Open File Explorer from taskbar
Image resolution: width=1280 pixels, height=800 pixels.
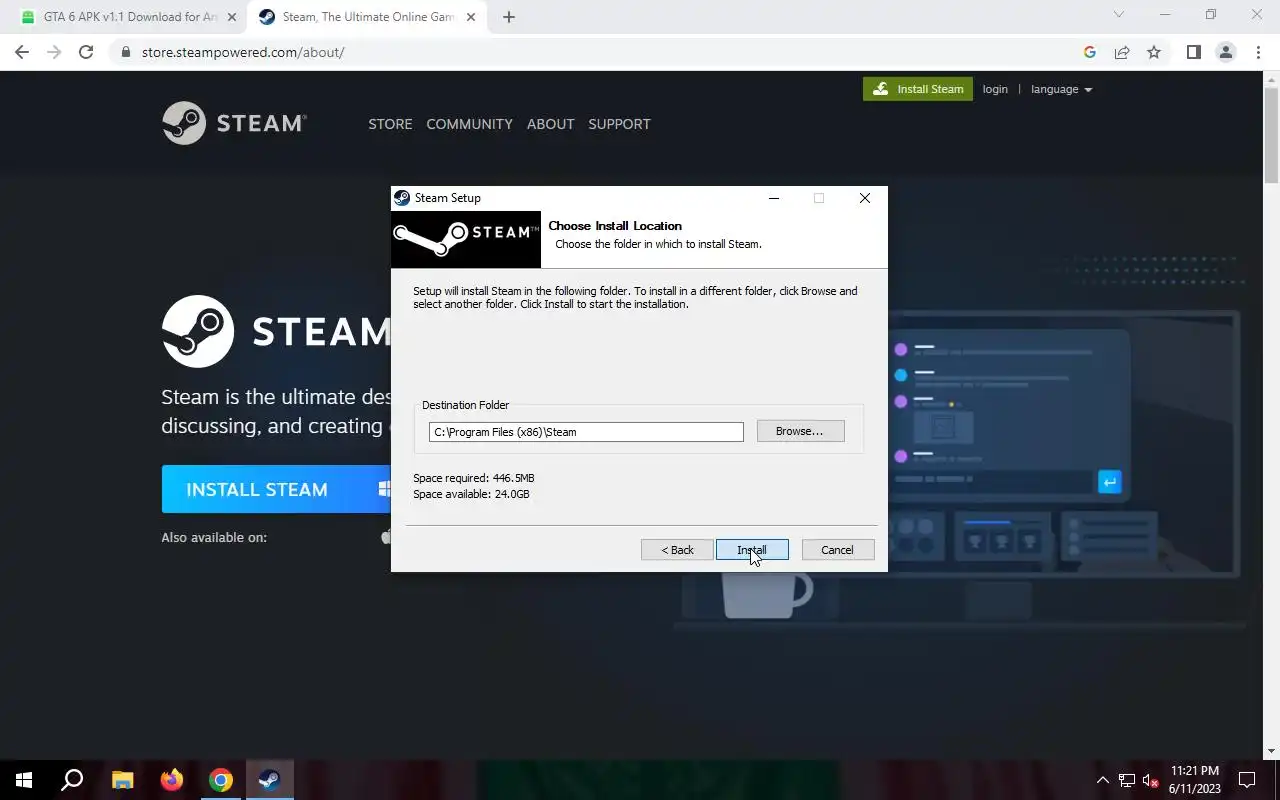tap(122, 780)
